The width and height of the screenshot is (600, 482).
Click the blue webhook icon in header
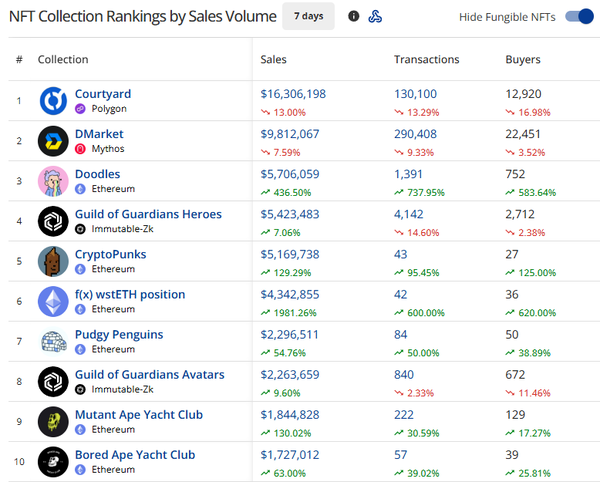[375, 16]
